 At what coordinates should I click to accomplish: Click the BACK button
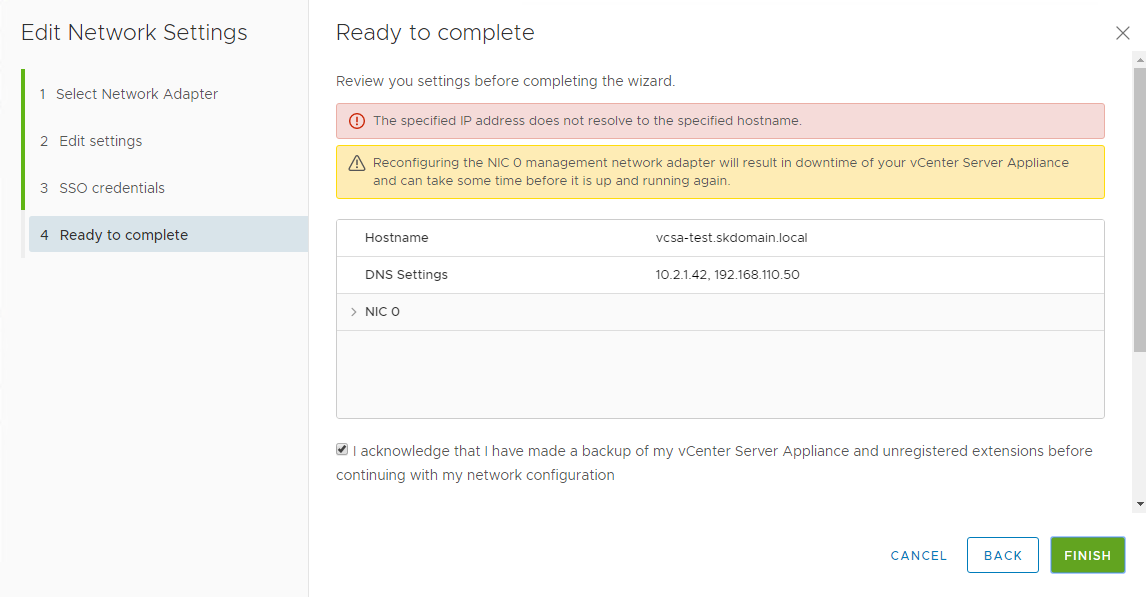[1003, 555]
